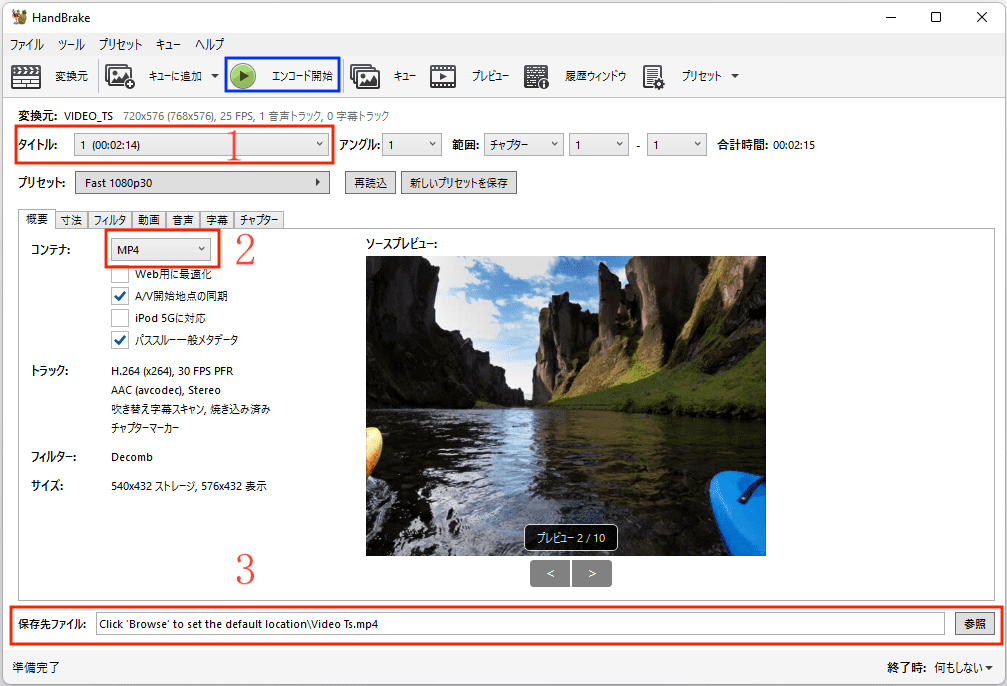
Task: Click the 準備完了 status text
Action: tap(36, 667)
